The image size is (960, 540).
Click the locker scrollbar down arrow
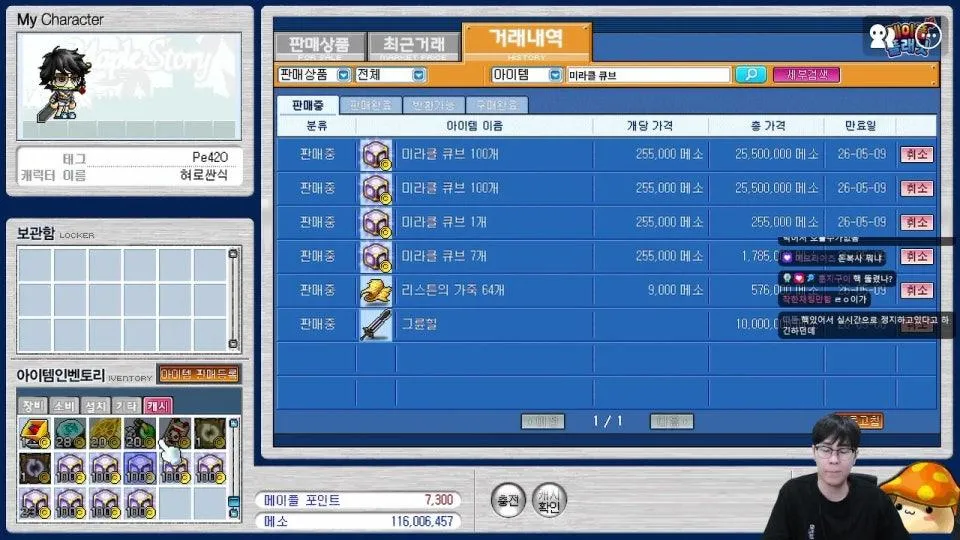[233, 343]
